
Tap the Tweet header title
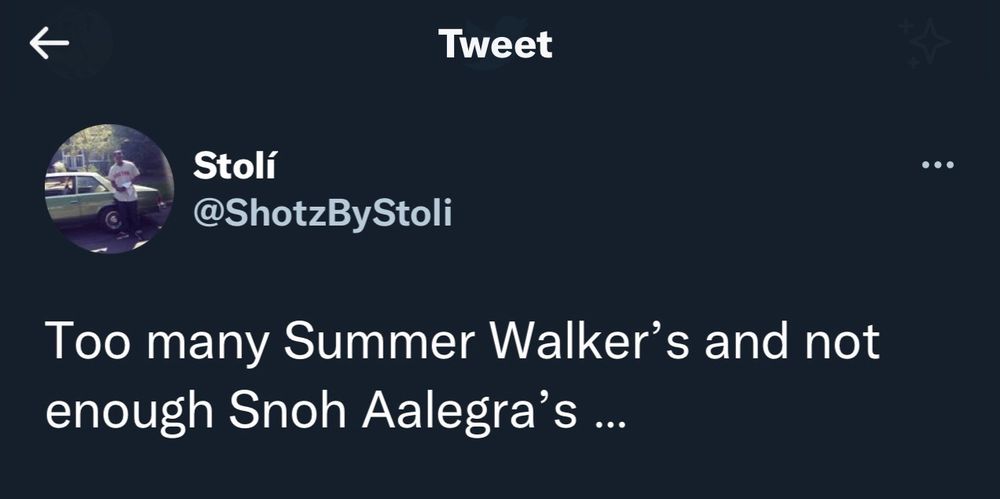pyautogui.click(x=496, y=45)
